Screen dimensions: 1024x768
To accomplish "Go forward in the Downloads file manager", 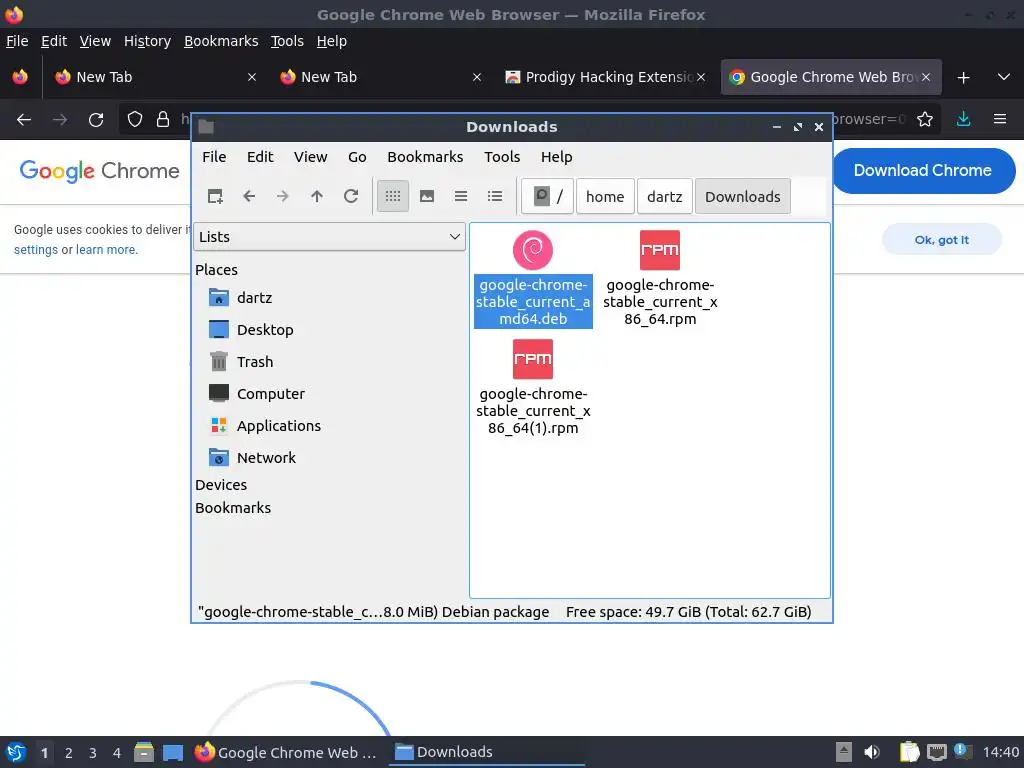I will pyautogui.click(x=283, y=196).
